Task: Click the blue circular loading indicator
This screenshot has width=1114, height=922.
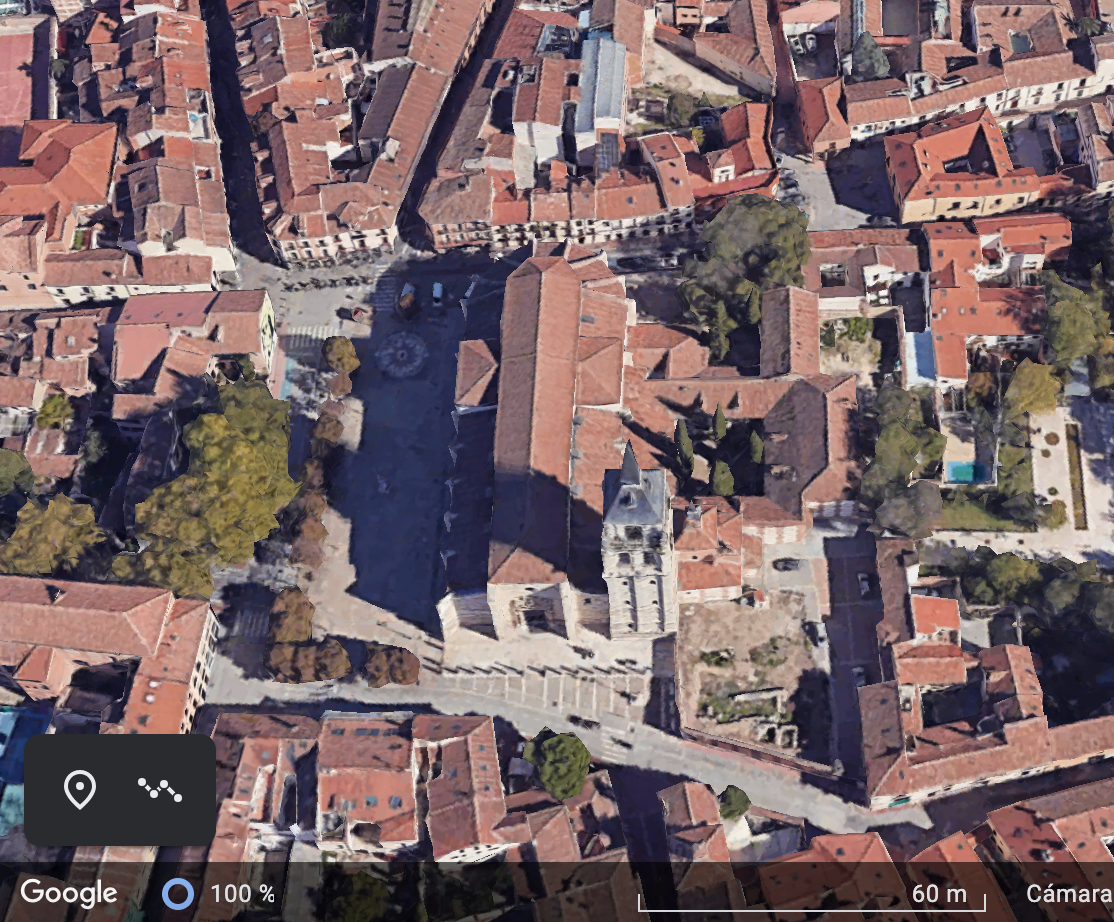Action: [x=178, y=893]
